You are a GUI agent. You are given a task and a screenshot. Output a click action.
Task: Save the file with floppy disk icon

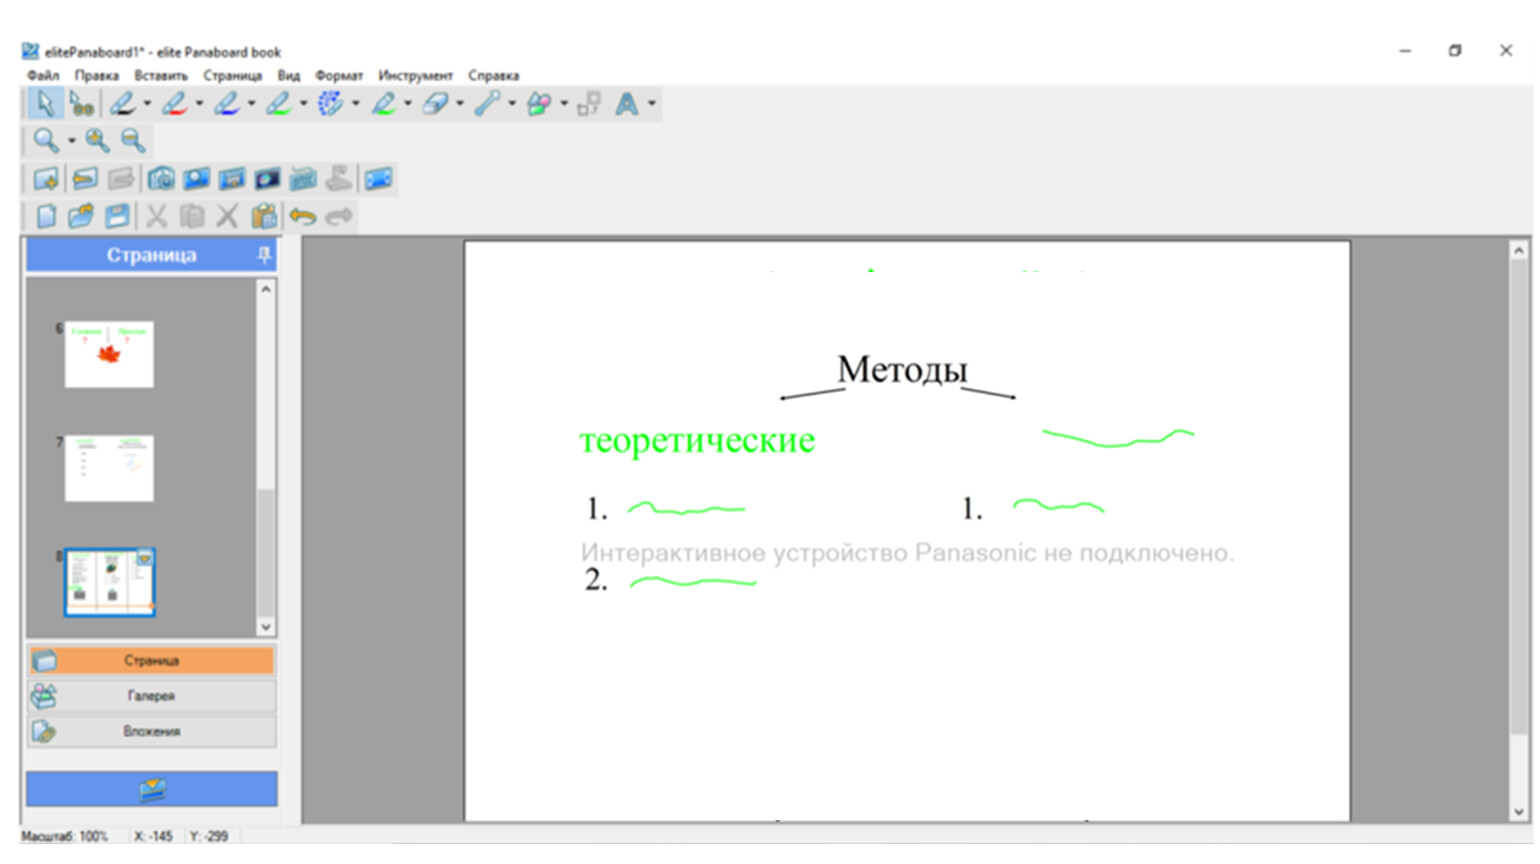[117, 216]
